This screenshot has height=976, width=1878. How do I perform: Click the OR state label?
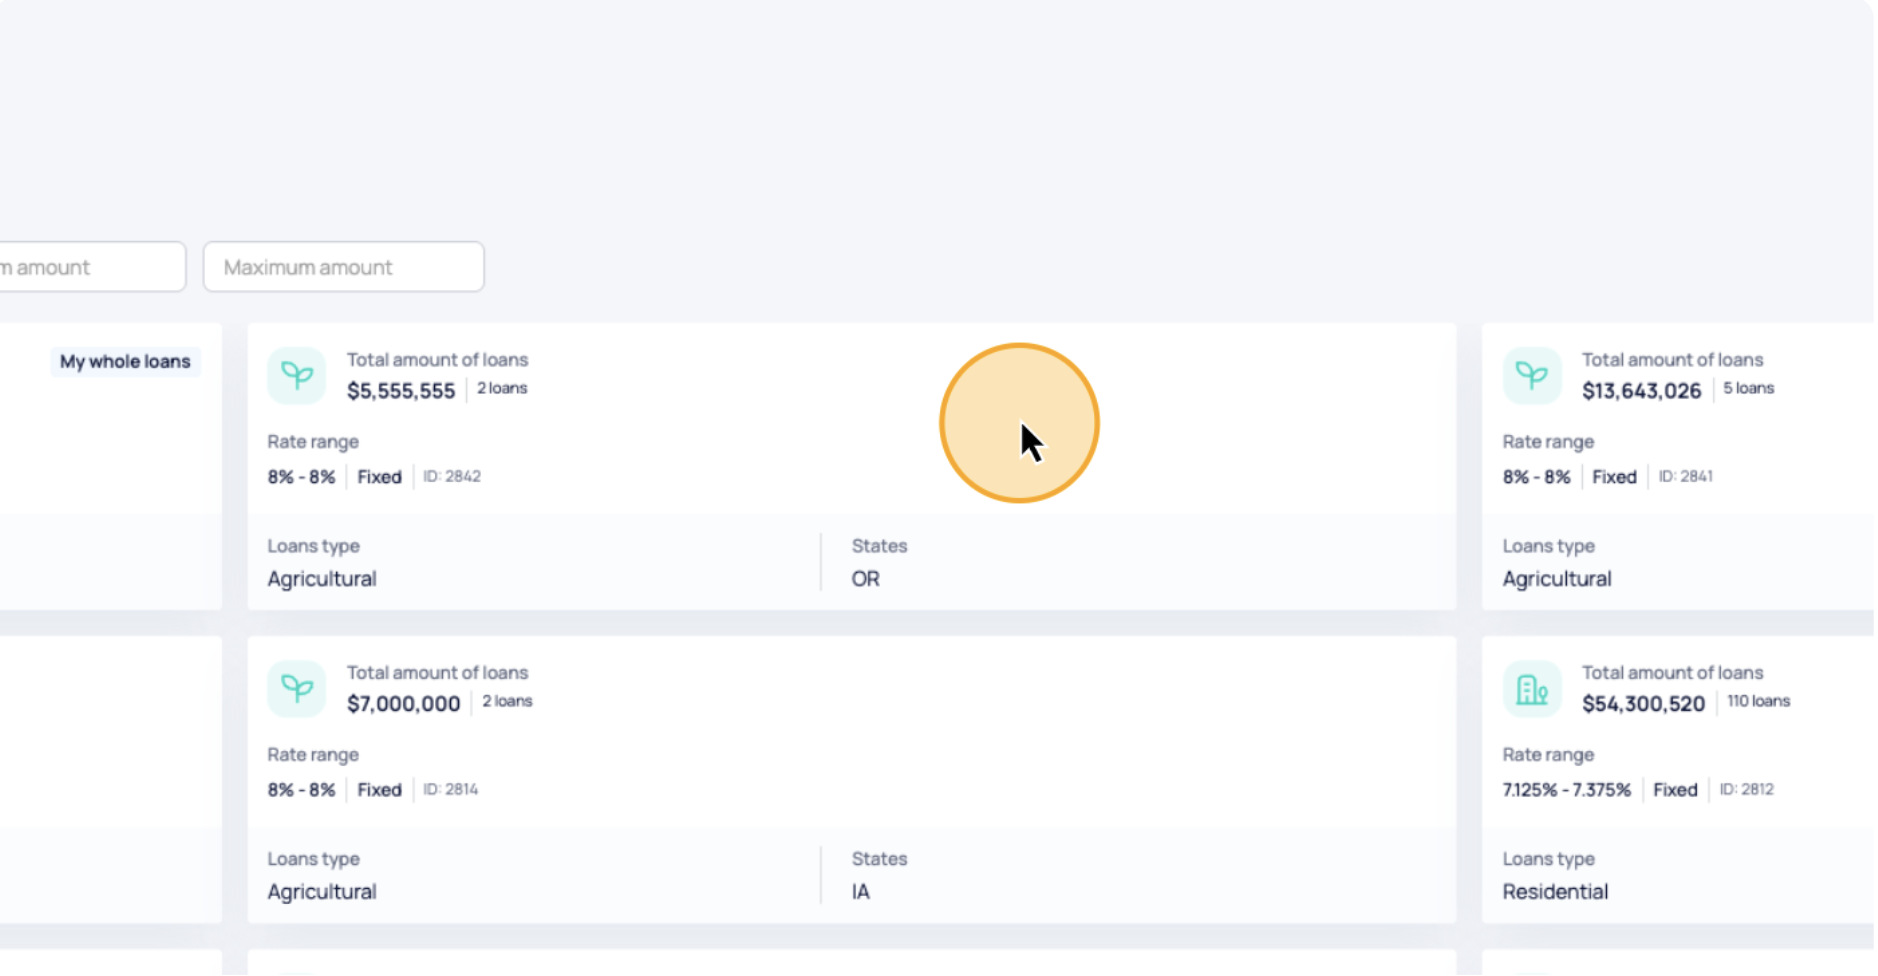pos(865,578)
